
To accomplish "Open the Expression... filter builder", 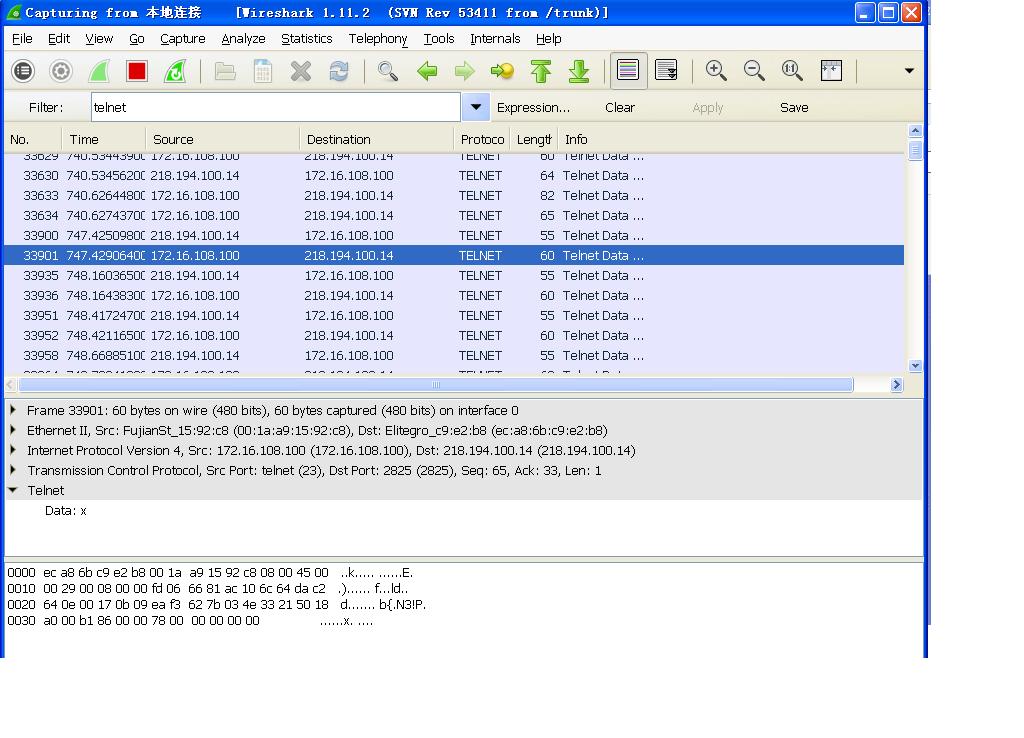I will coord(533,108).
